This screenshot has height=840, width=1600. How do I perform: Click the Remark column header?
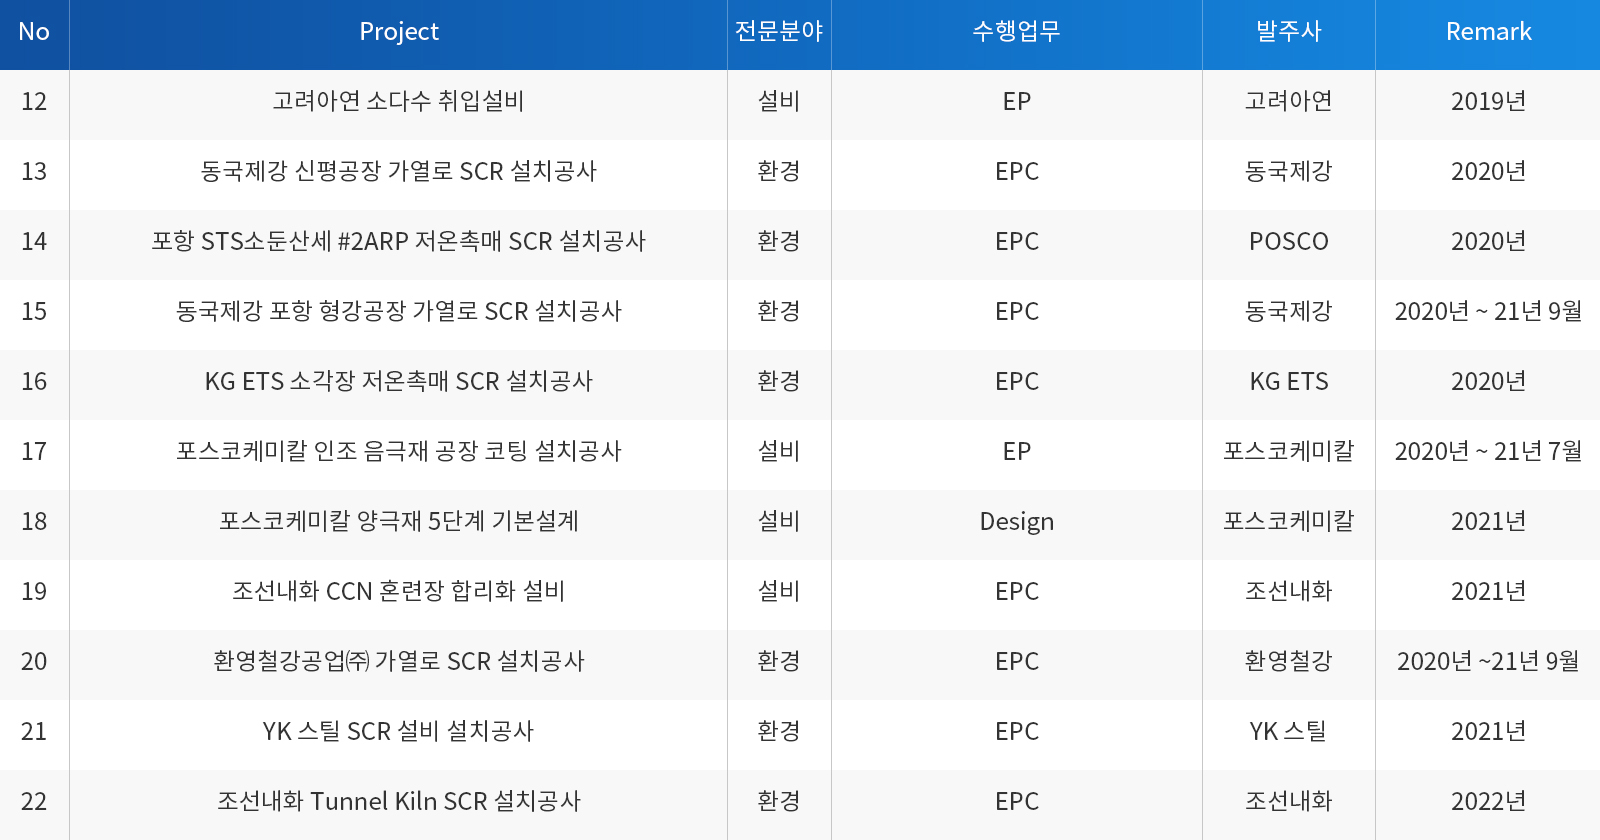(x=1488, y=32)
